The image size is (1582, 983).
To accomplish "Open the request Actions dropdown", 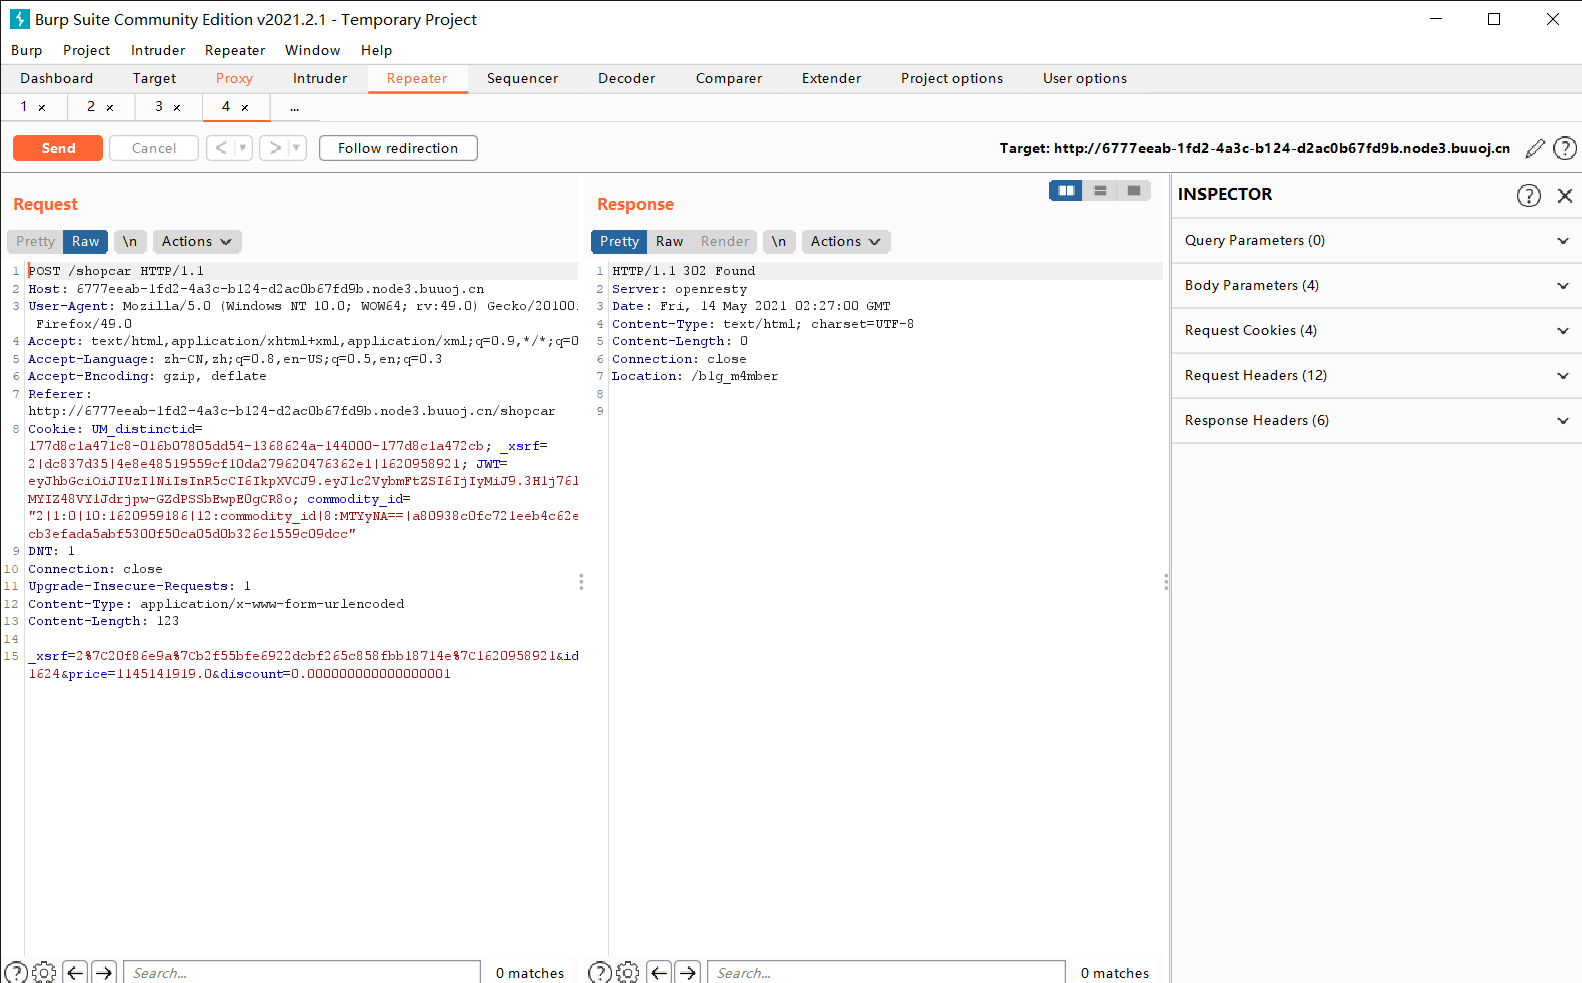I will [197, 242].
